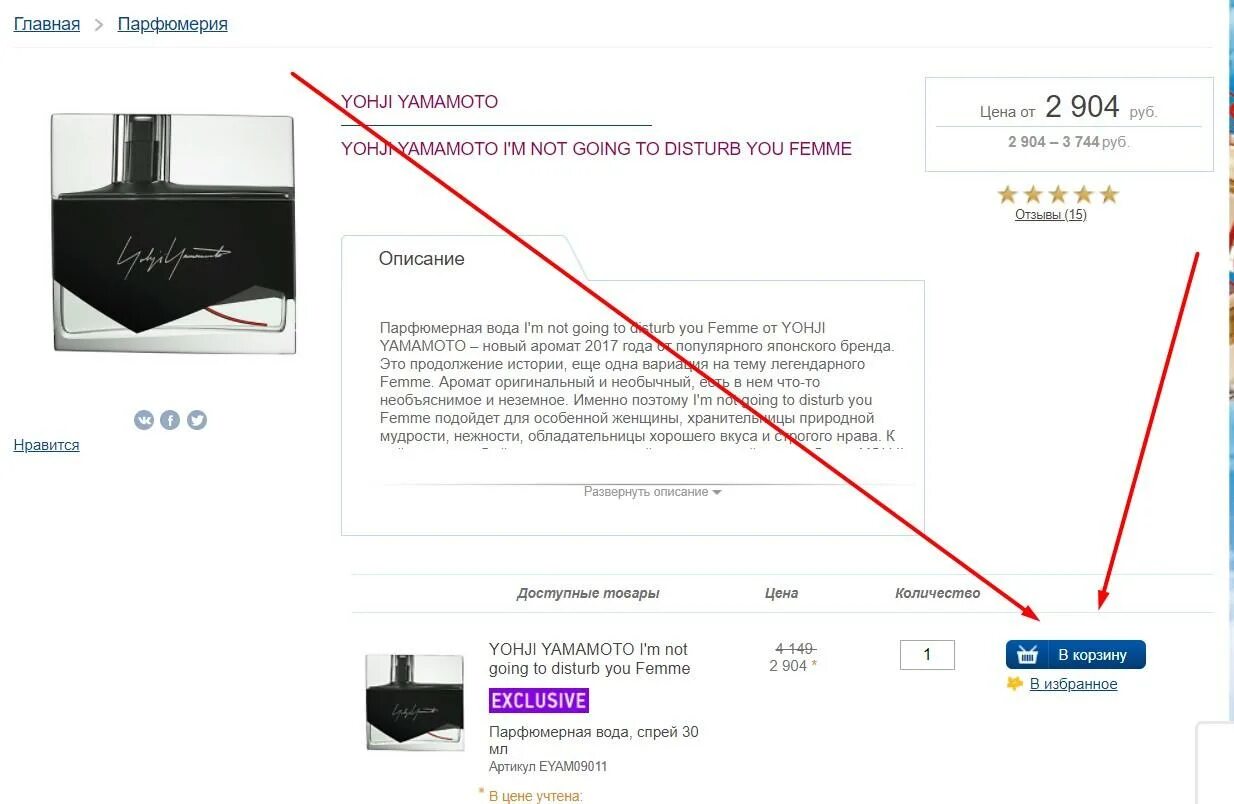Share product via VK icon

tap(144, 420)
